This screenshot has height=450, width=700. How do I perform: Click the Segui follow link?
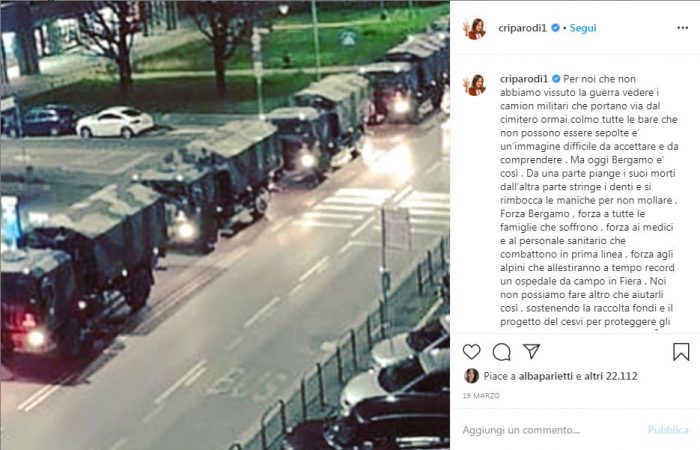[583, 28]
